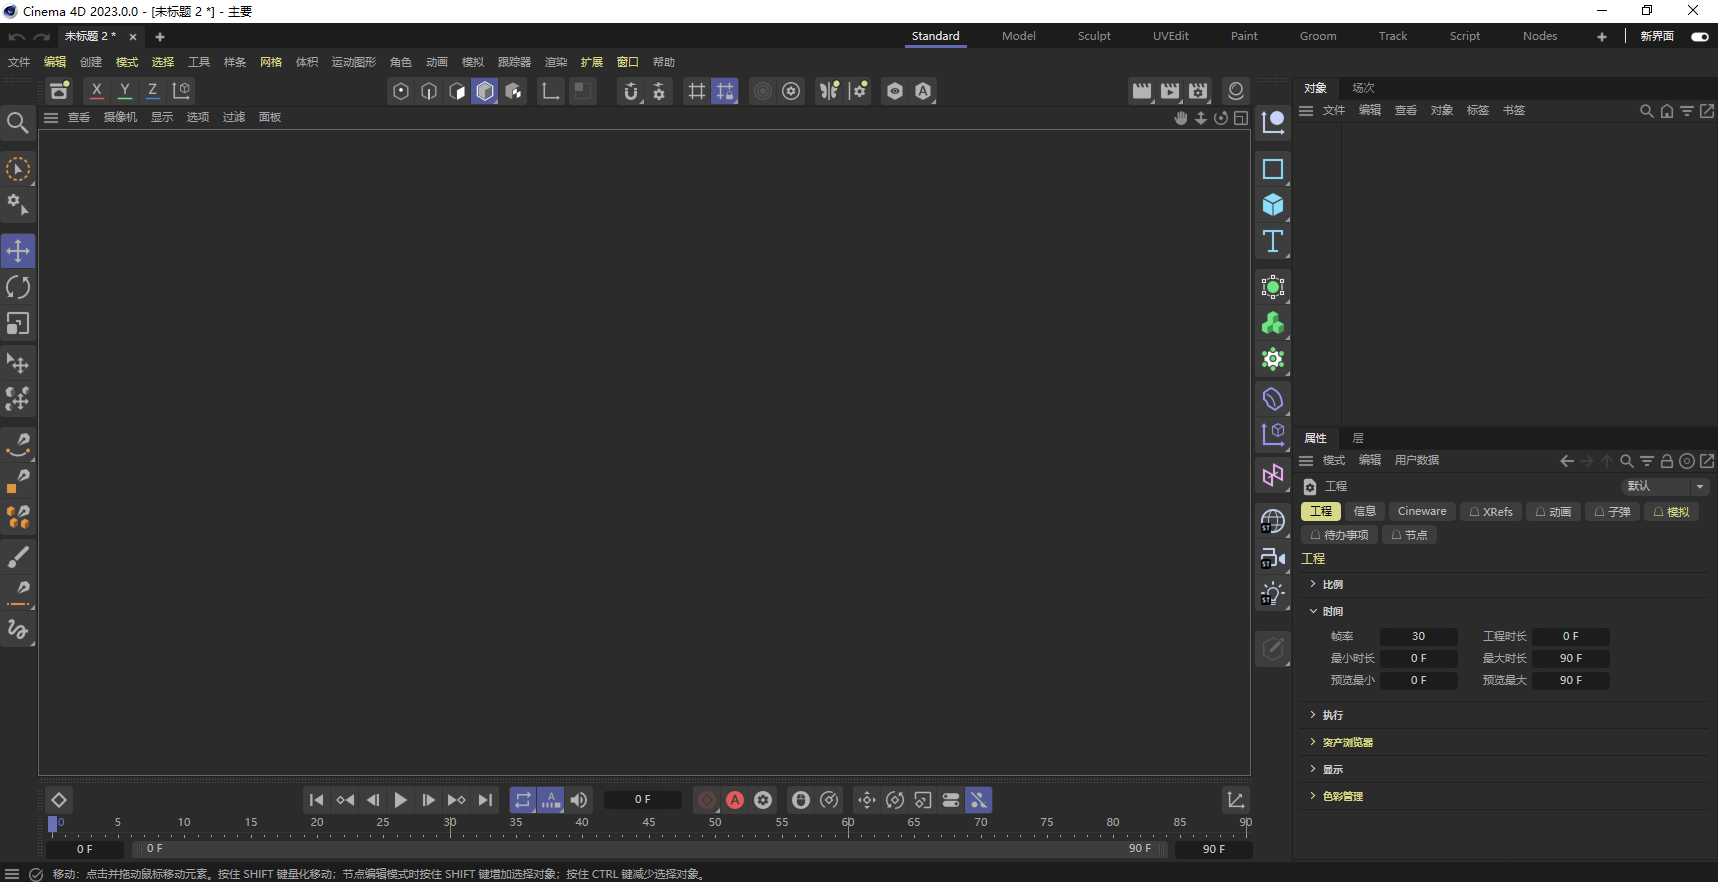
Task: Click the Cineware tab button
Action: point(1421,511)
